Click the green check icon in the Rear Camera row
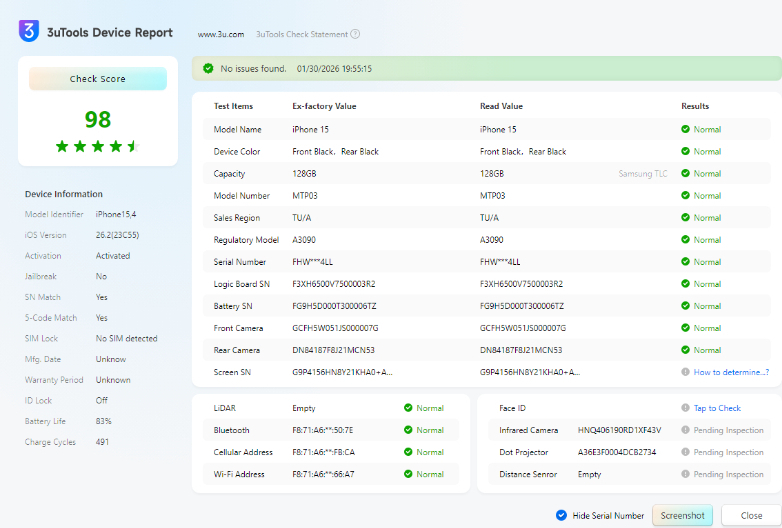The height and width of the screenshot is (528, 782). (685, 350)
